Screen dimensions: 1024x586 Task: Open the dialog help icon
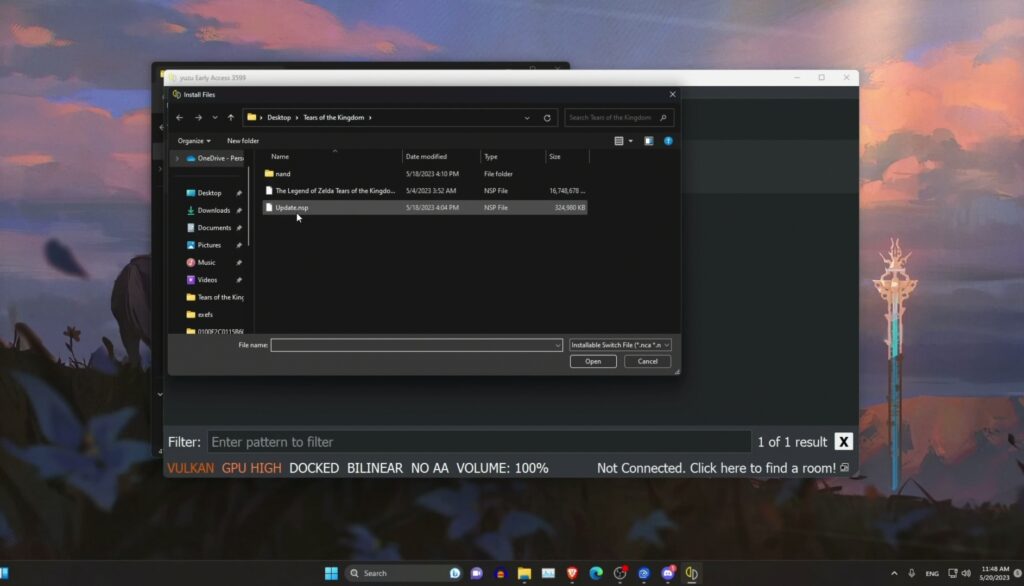(x=668, y=140)
